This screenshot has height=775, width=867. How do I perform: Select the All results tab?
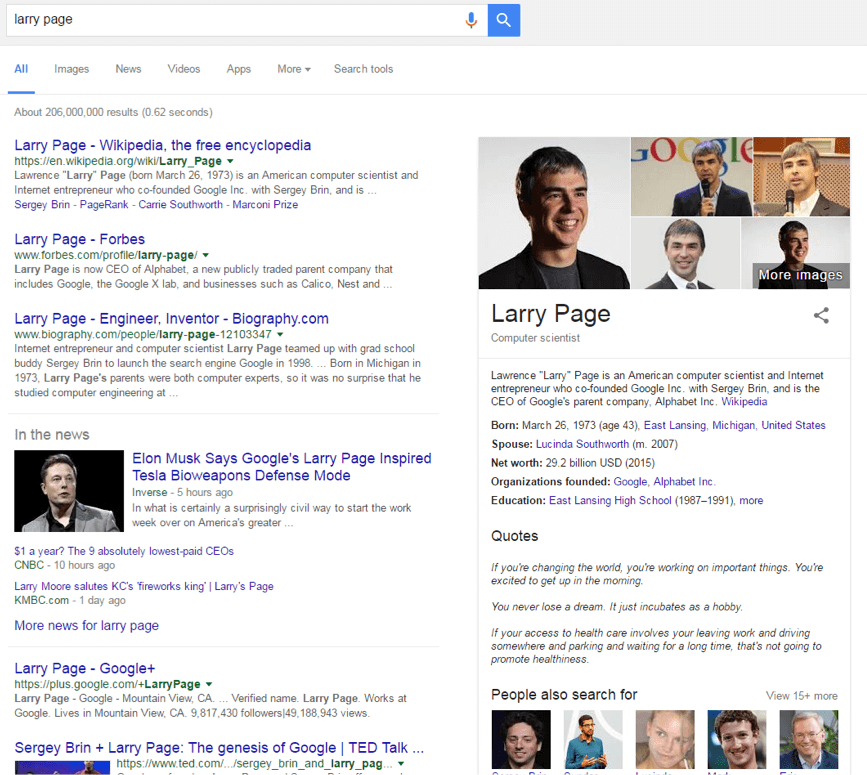click(21, 69)
